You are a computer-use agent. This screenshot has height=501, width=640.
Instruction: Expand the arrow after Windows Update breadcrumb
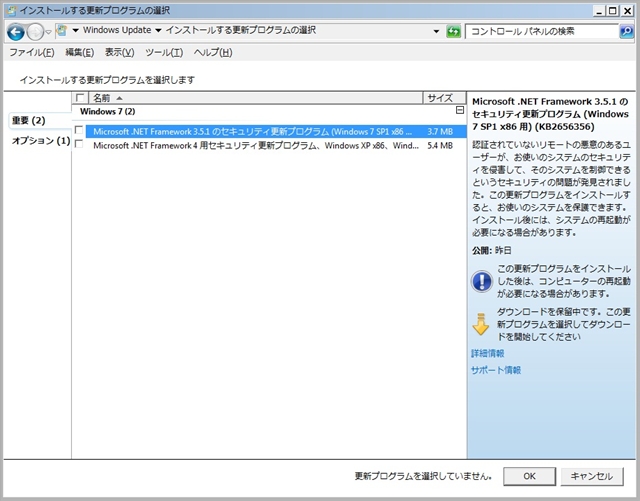[x=158, y=30]
